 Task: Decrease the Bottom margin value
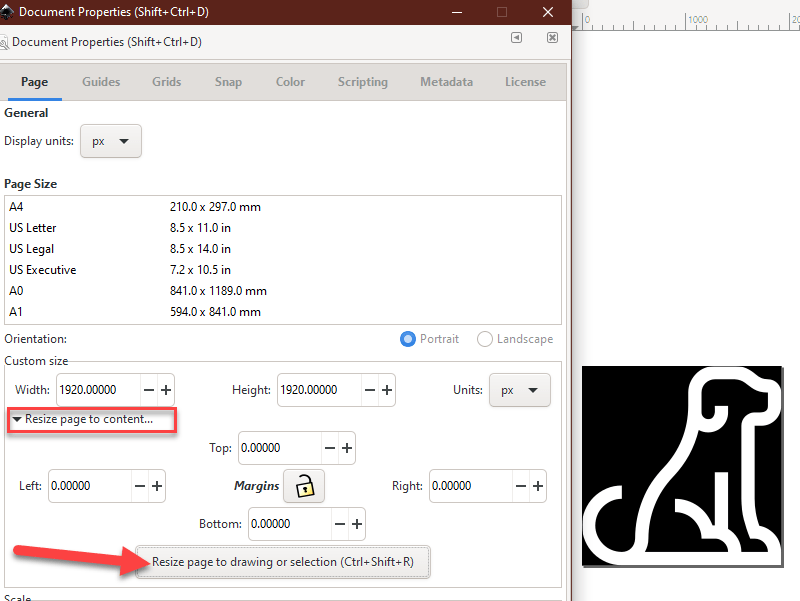click(339, 524)
